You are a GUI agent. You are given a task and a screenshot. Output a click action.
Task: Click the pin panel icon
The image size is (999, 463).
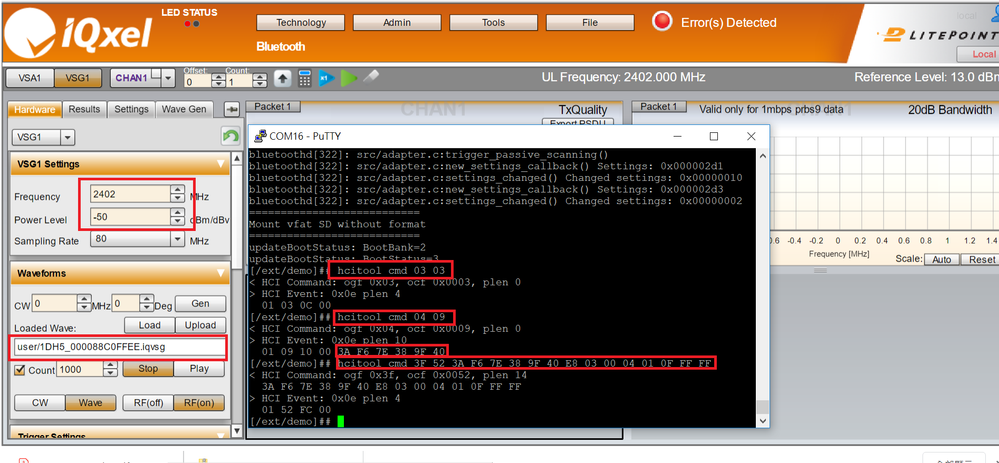[x=232, y=110]
